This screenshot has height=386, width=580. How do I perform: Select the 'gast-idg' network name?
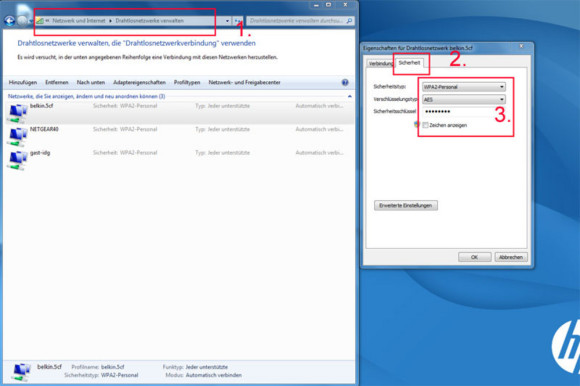tap(40, 153)
